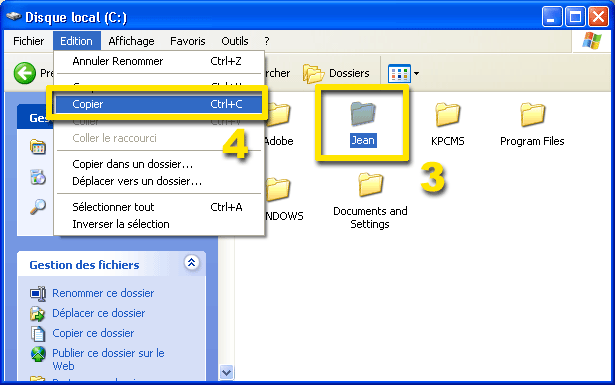The image size is (615, 385).
Task: Close the Disque local (C:) window
Action: tap(599, 17)
